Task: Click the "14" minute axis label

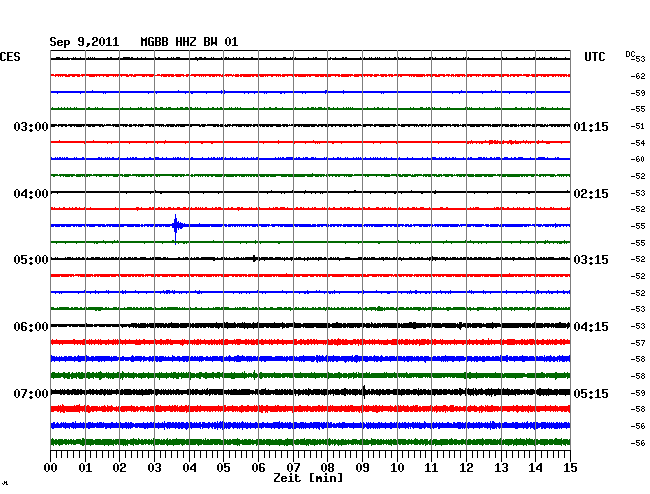Action: click(535, 468)
